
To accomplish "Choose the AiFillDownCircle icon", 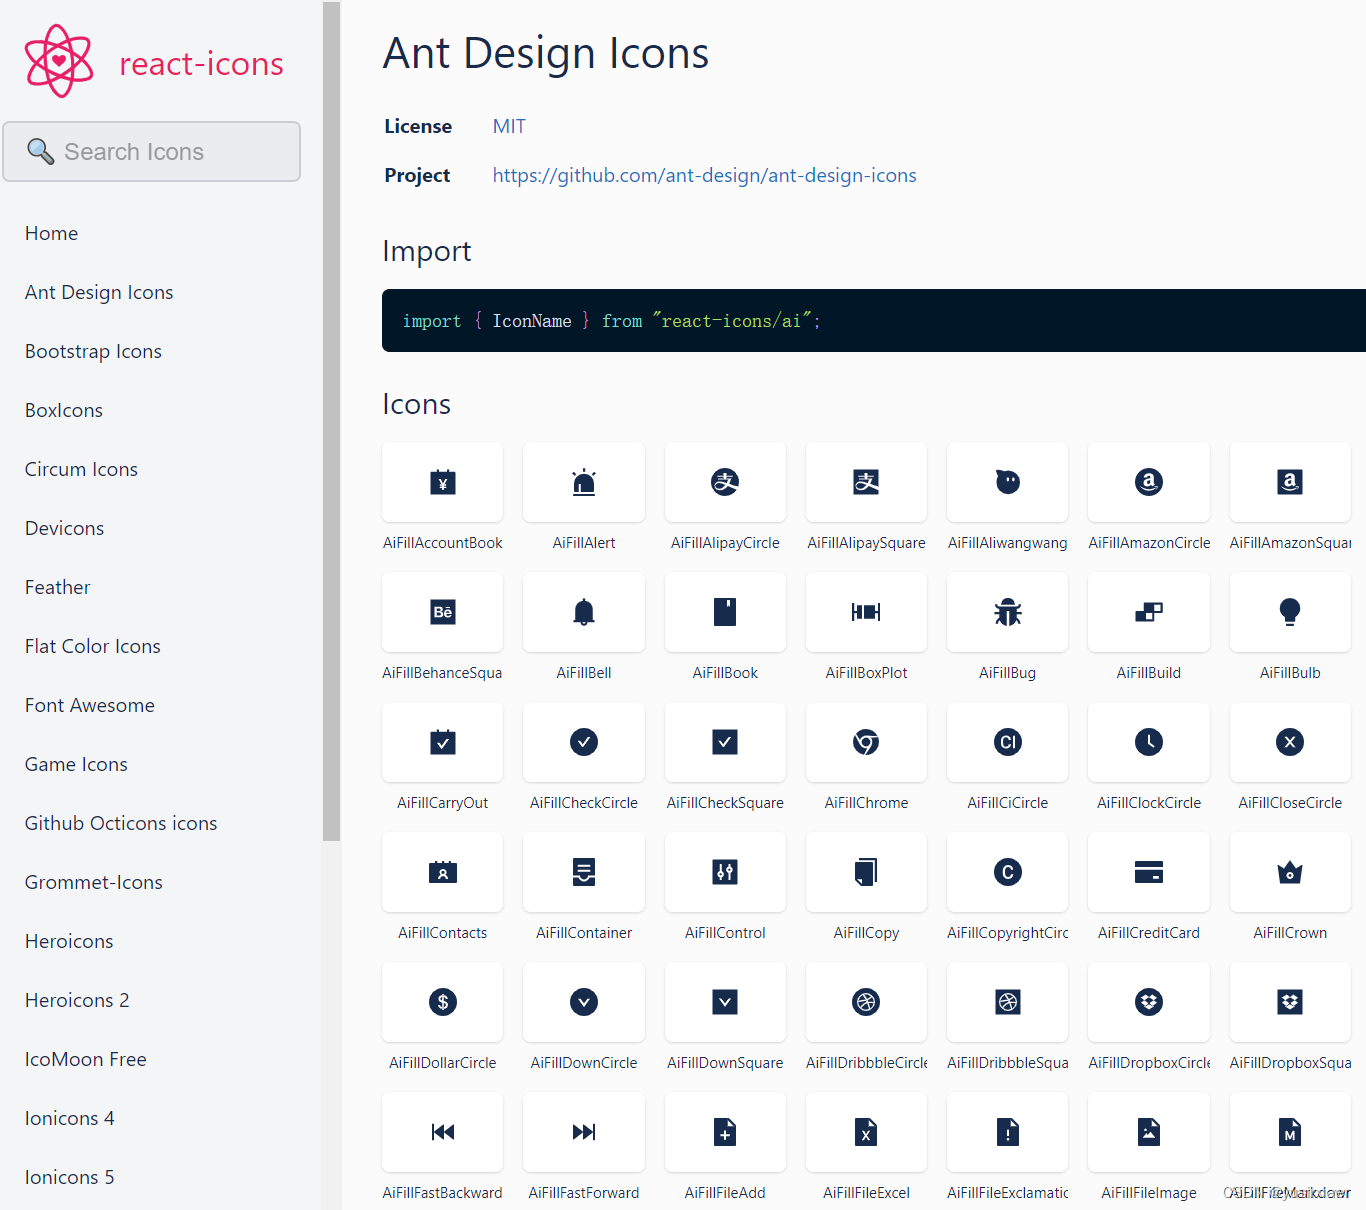I will tap(584, 1002).
